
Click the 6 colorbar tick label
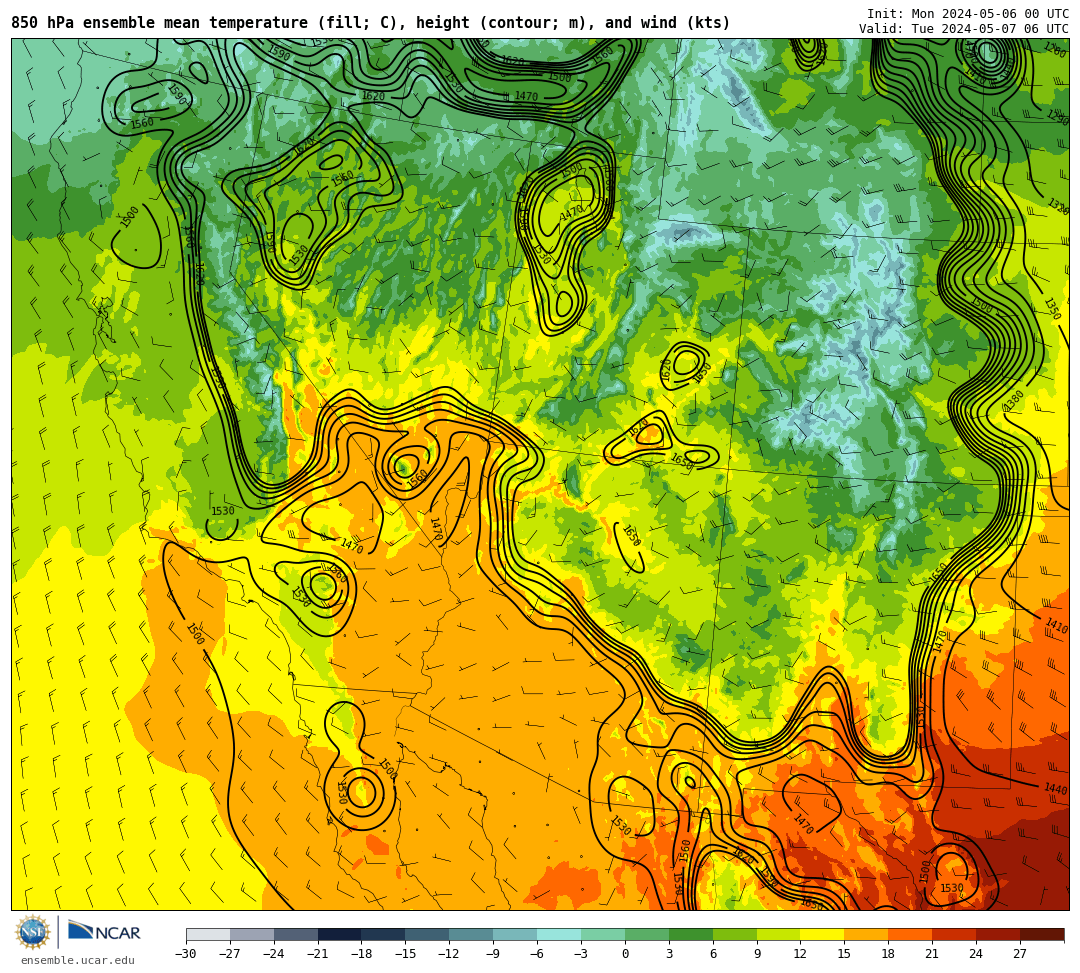point(713,954)
